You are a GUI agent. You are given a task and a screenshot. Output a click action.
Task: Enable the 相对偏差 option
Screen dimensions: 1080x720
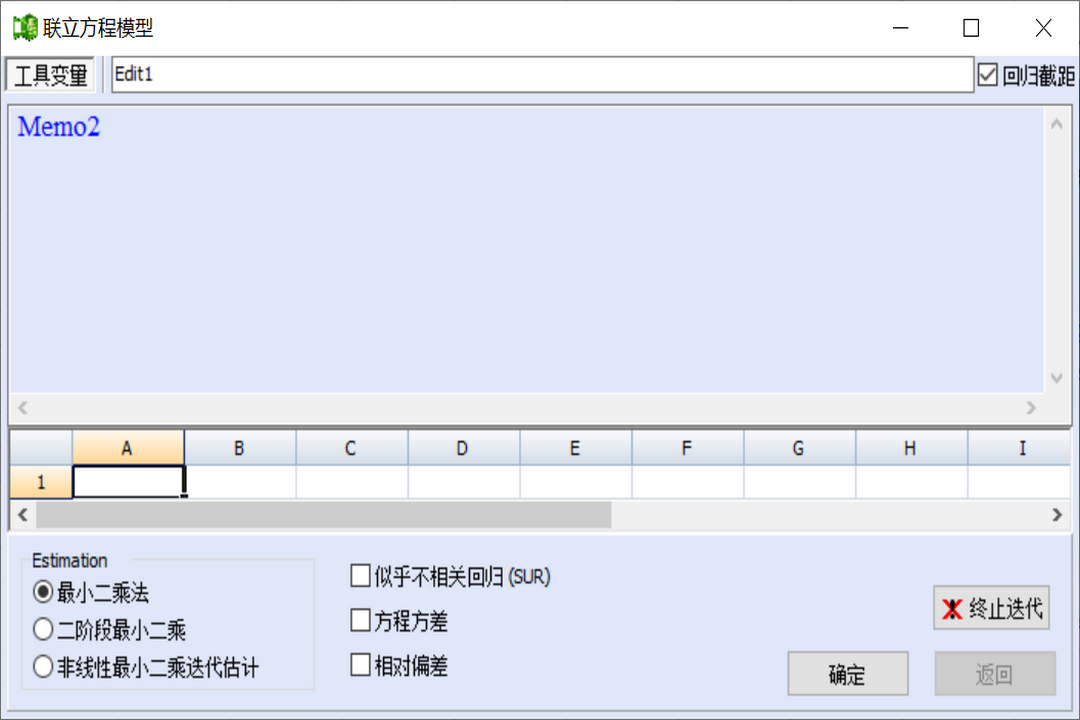[x=360, y=664]
